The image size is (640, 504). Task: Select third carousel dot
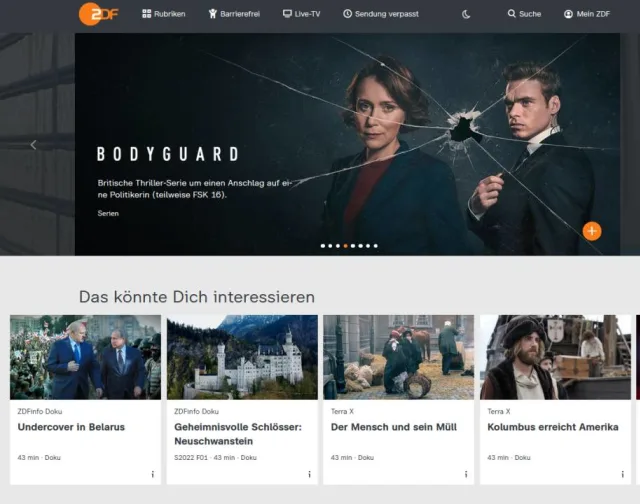[x=338, y=246]
